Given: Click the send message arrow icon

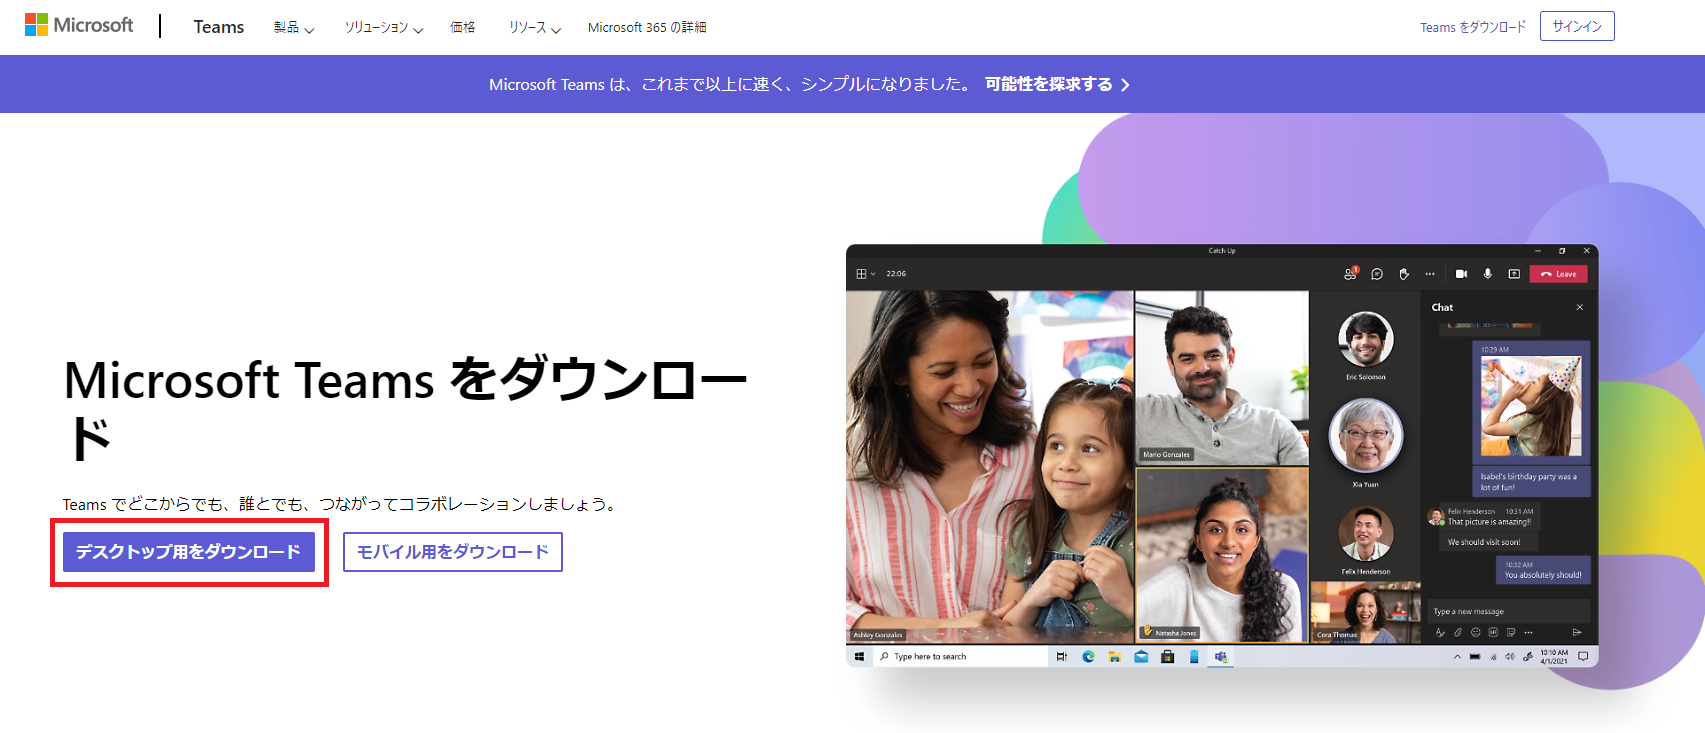Looking at the screenshot, I should (1577, 632).
